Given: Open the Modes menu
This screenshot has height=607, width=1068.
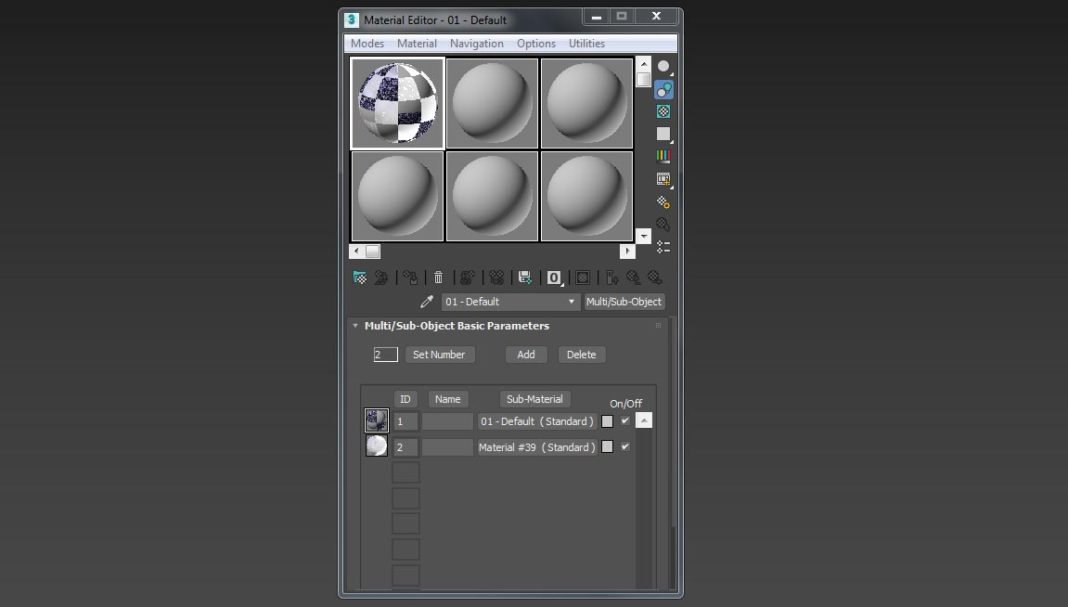Looking at the screenshot, I should pos(367,43).
